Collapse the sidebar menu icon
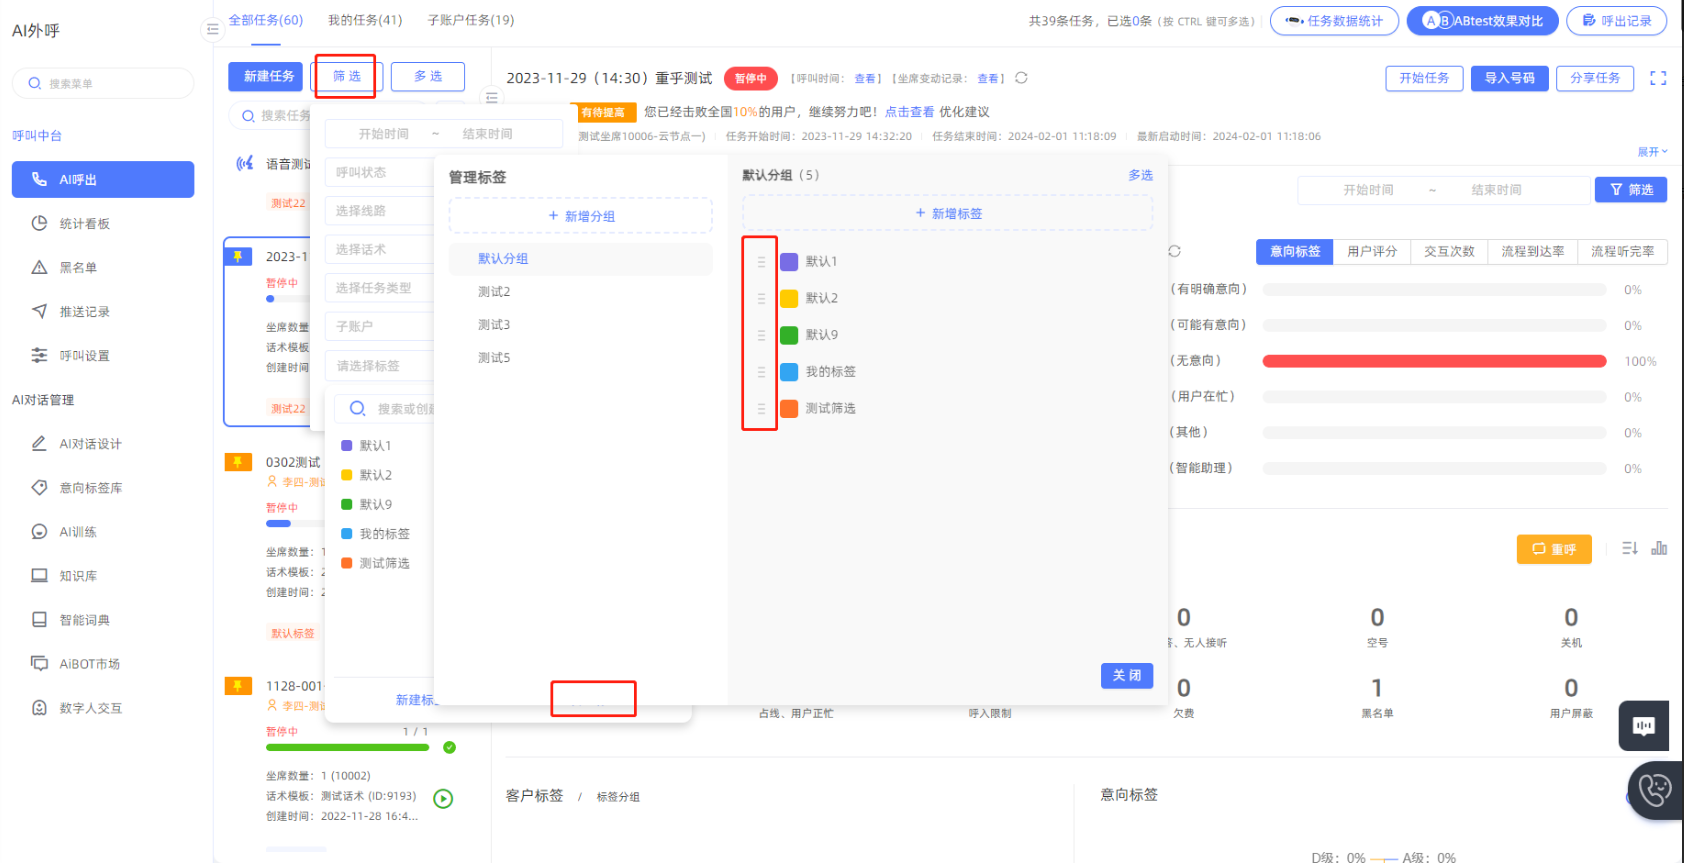This screenshot has width=1684, height=863. (212, 29)
